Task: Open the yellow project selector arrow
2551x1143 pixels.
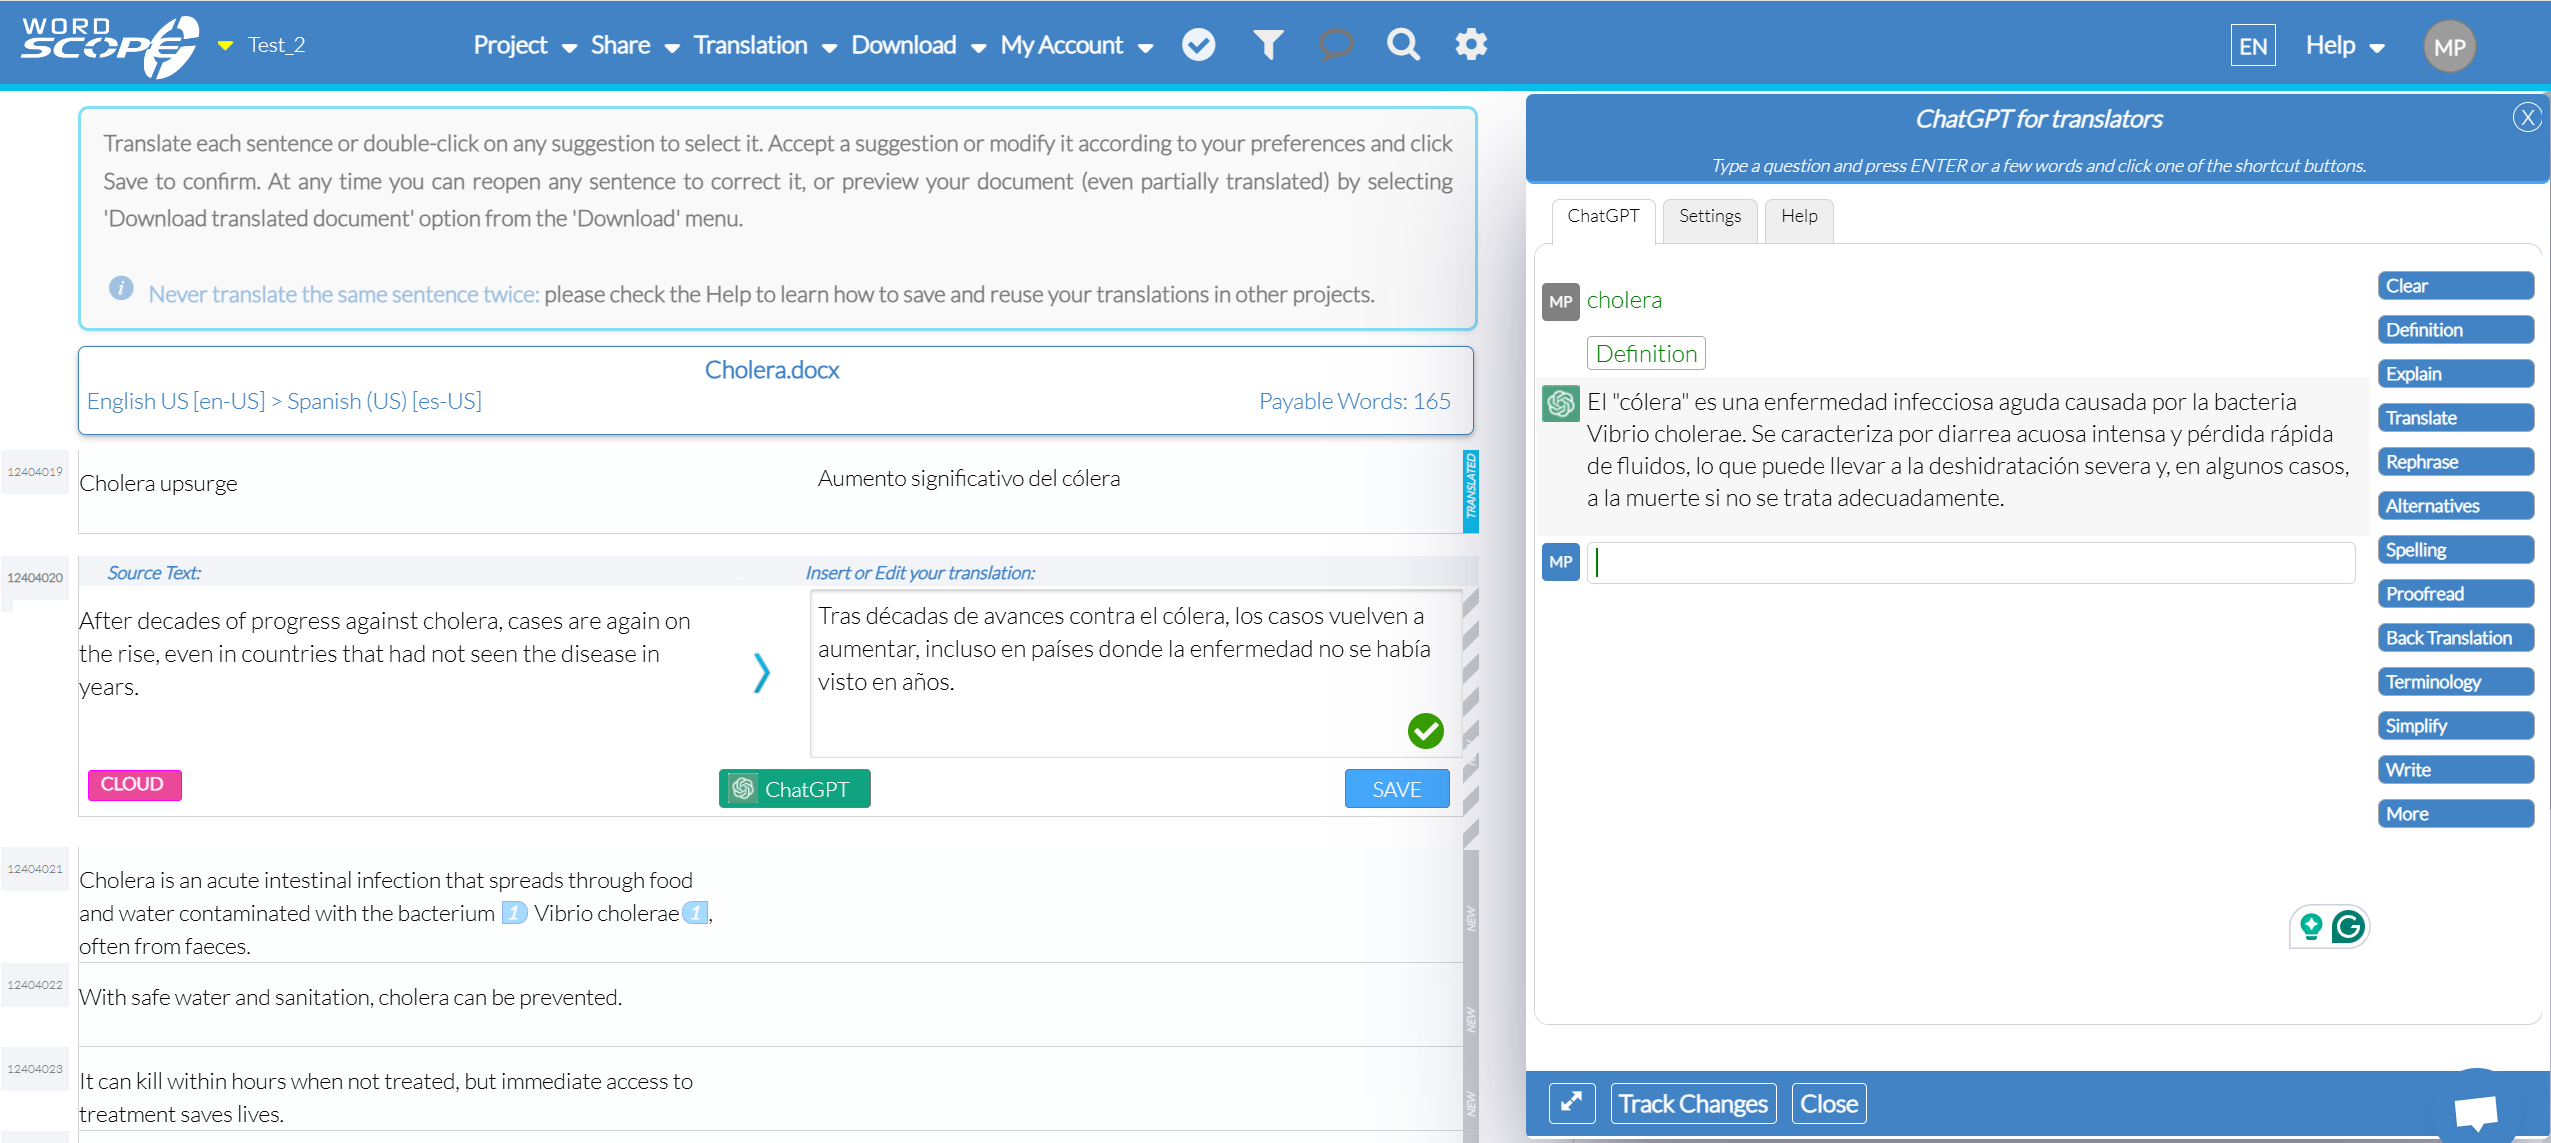Action: tap(226, 46)
